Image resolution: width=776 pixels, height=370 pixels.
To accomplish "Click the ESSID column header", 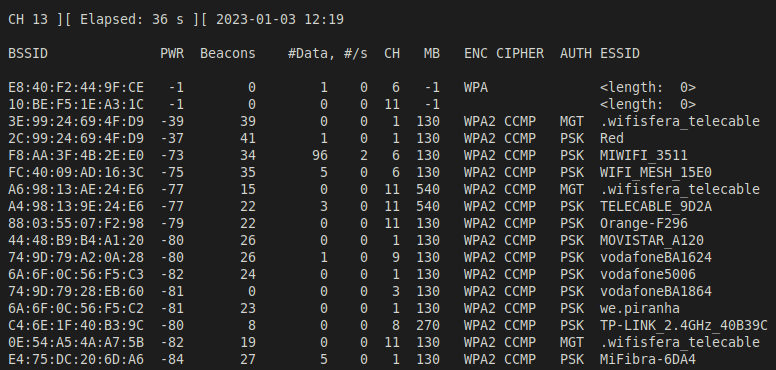I will click(x=620, y=53).
